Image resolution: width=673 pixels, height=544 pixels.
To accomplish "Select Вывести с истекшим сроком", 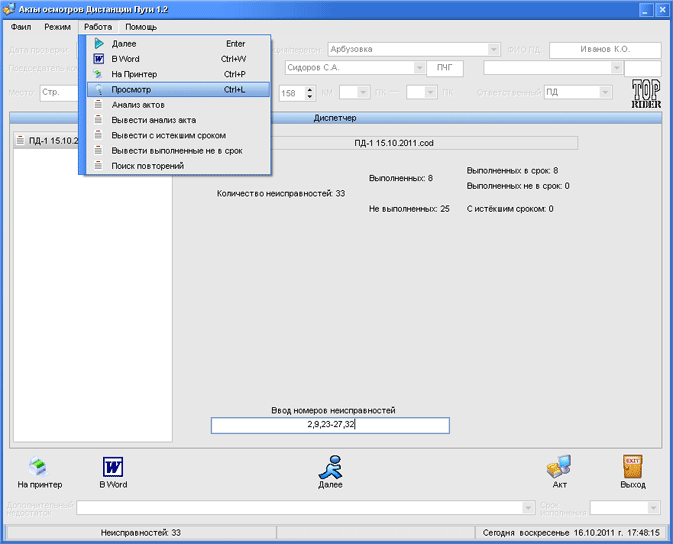I will [179, 135].
